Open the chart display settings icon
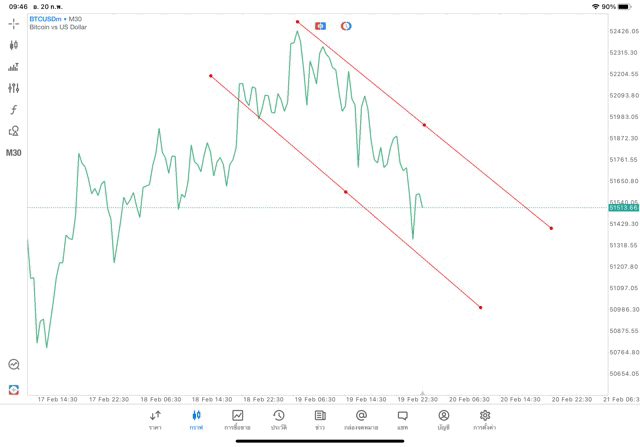This screenshot has height=447, width=640. point(13,67)
